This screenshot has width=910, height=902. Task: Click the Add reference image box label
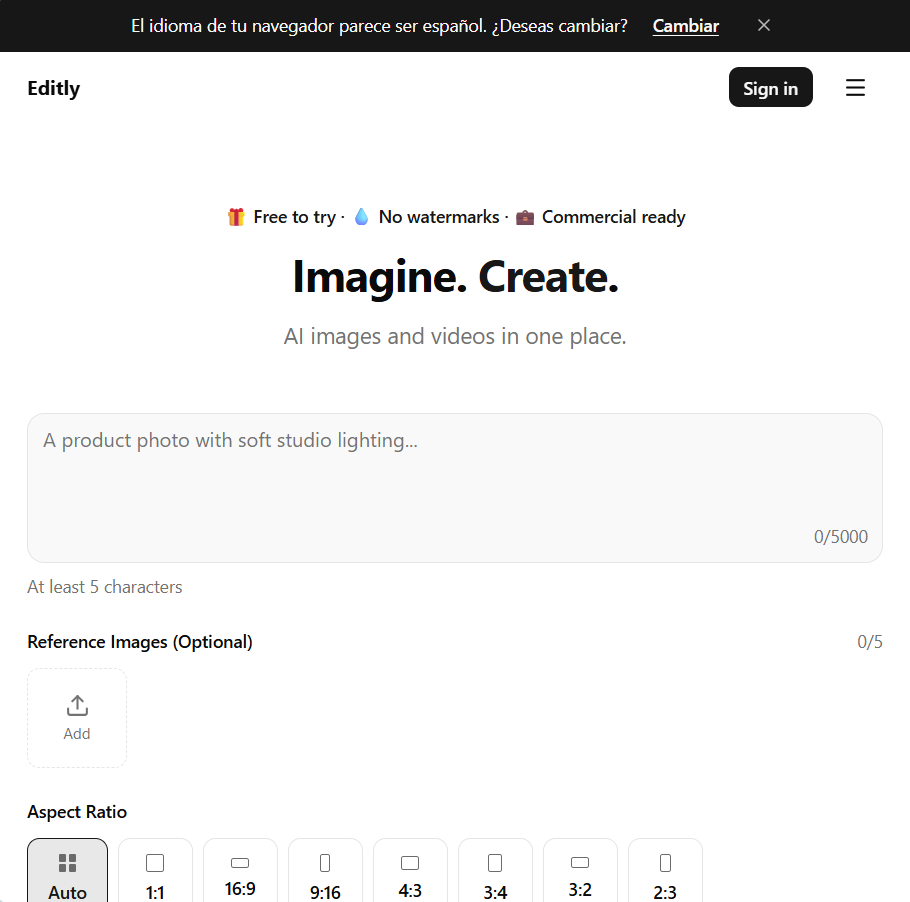pyautogui.click(x=77, y=734)
